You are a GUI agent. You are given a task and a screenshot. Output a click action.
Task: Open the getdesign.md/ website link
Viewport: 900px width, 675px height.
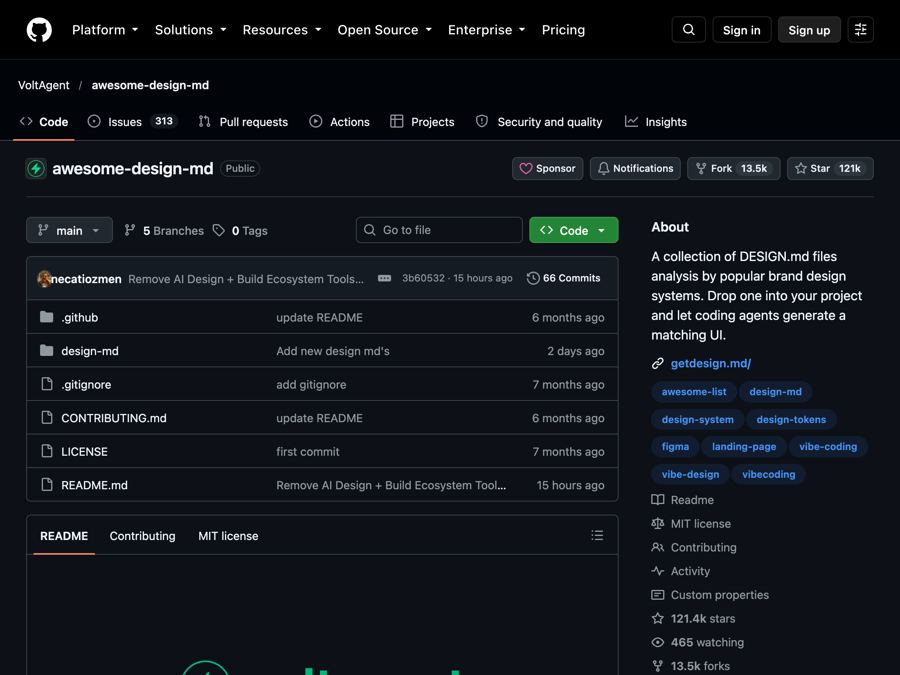click(x=711, y=363)
